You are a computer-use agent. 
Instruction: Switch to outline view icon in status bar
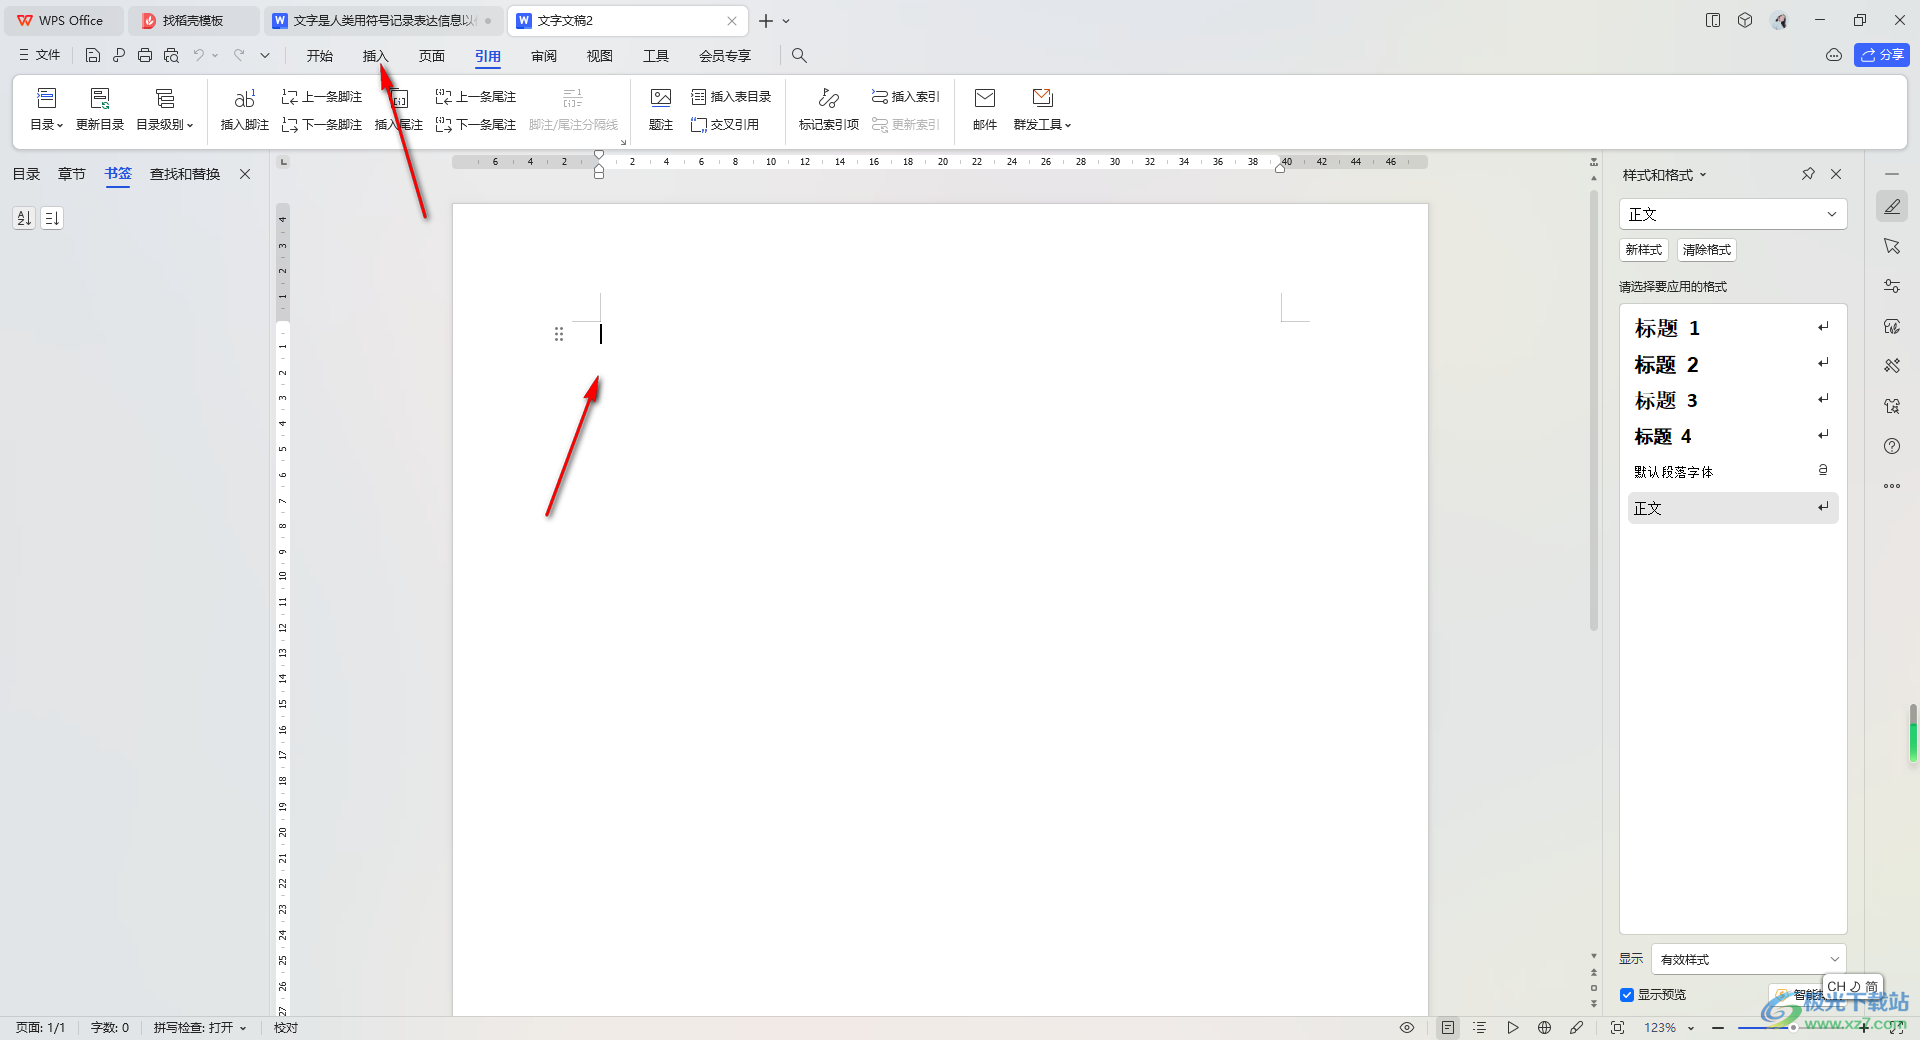[x=1480, y=1028]
